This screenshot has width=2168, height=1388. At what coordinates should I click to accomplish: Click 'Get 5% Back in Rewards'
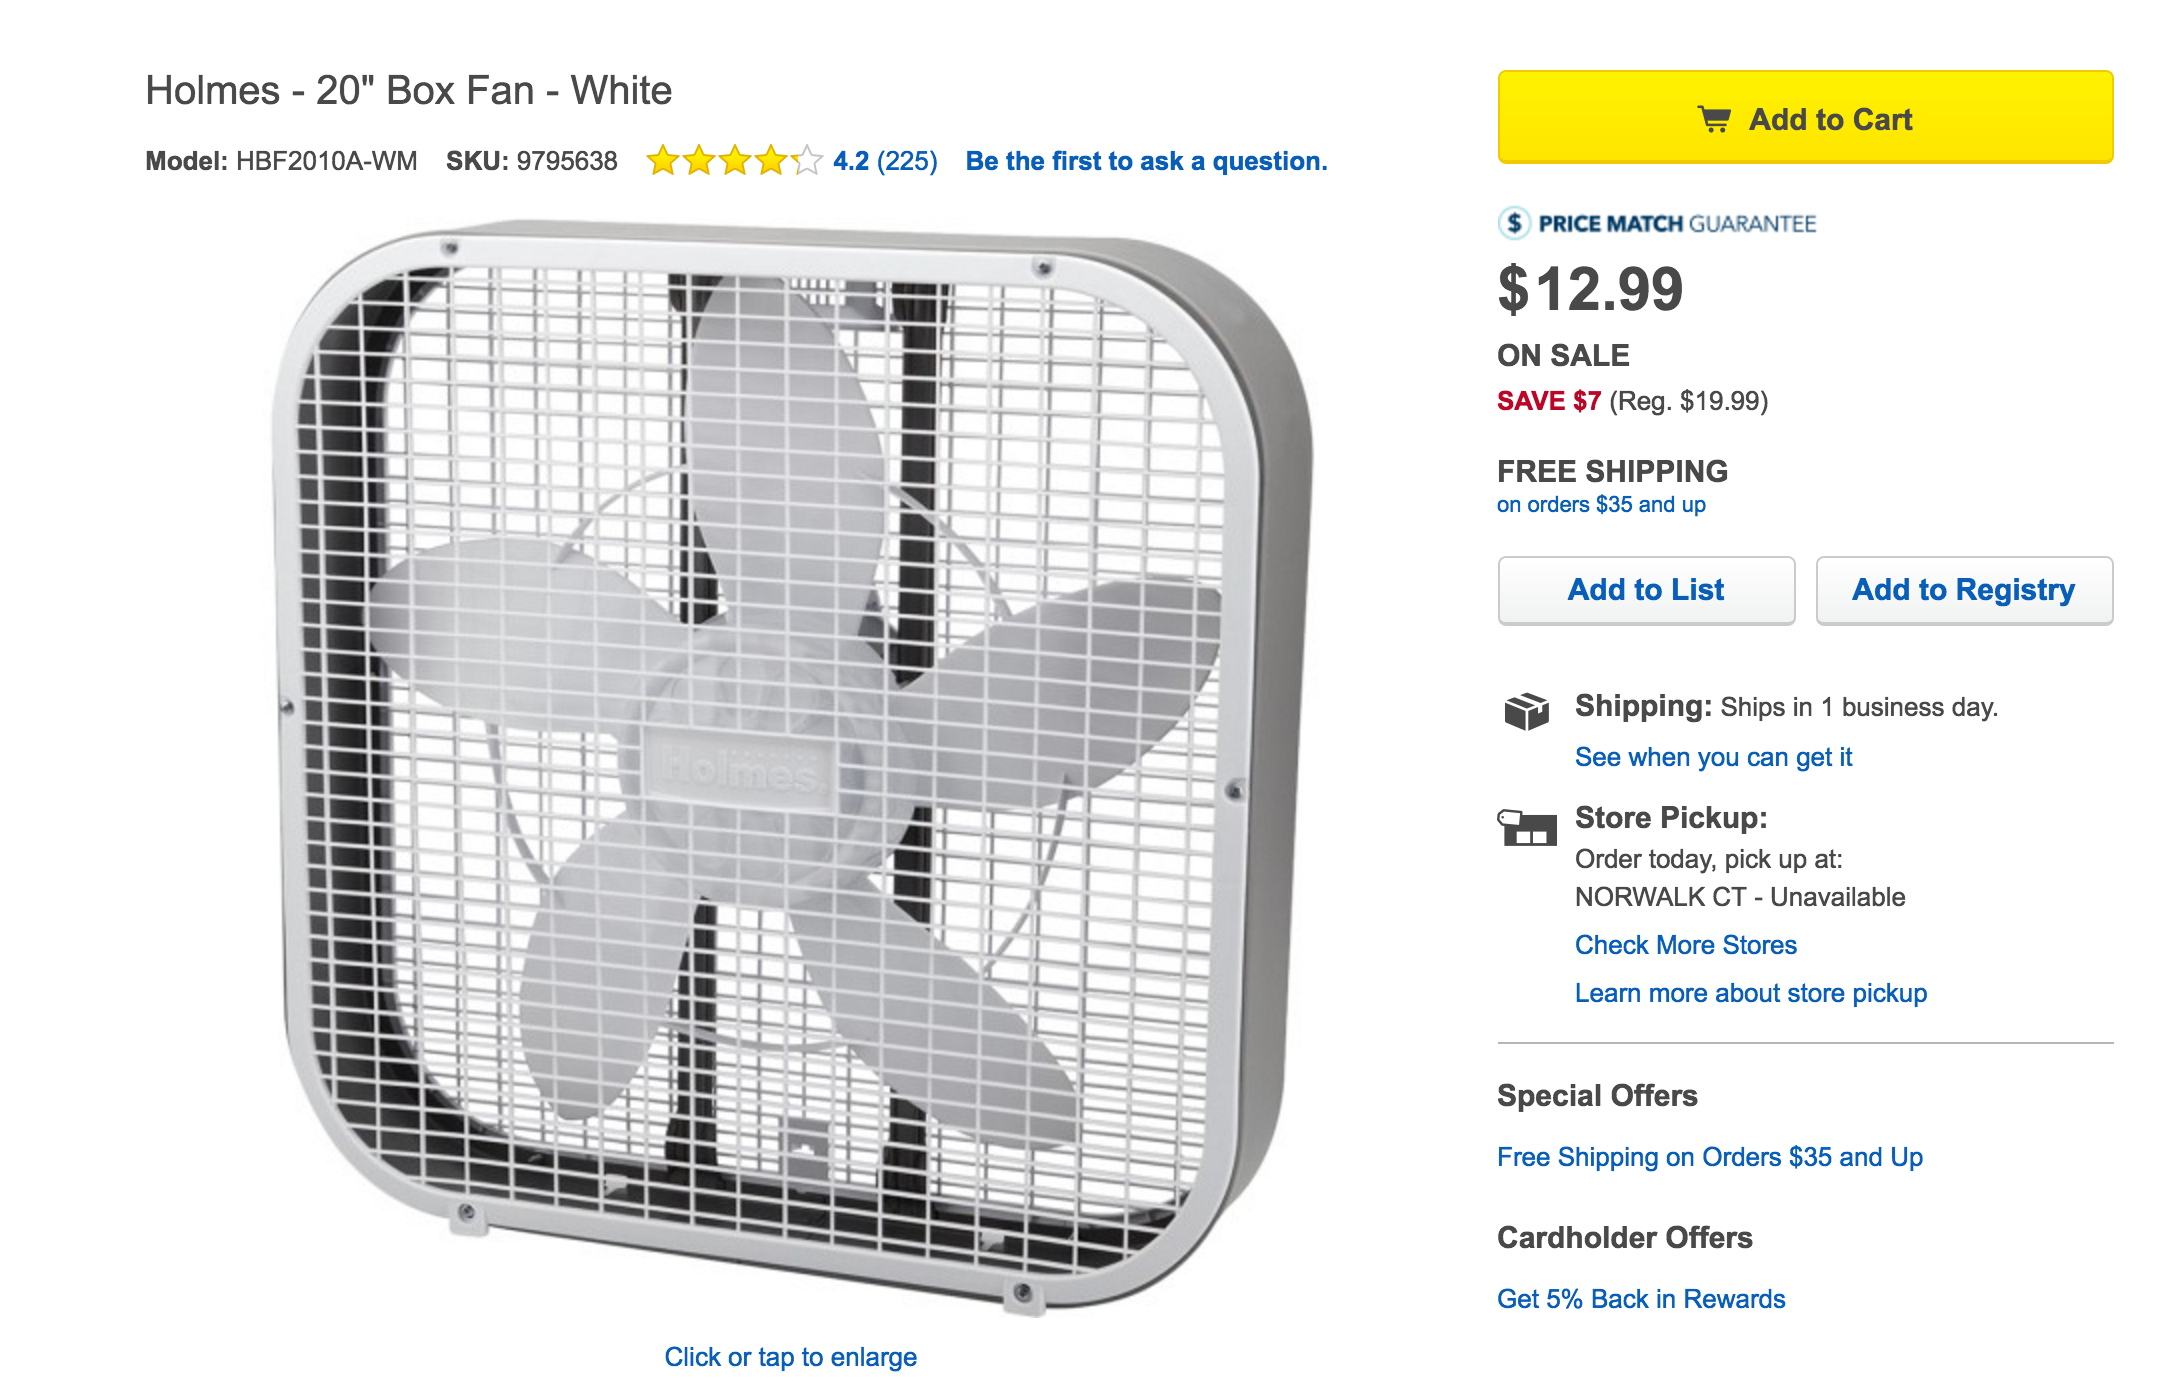click(x=1640, y=1298)
